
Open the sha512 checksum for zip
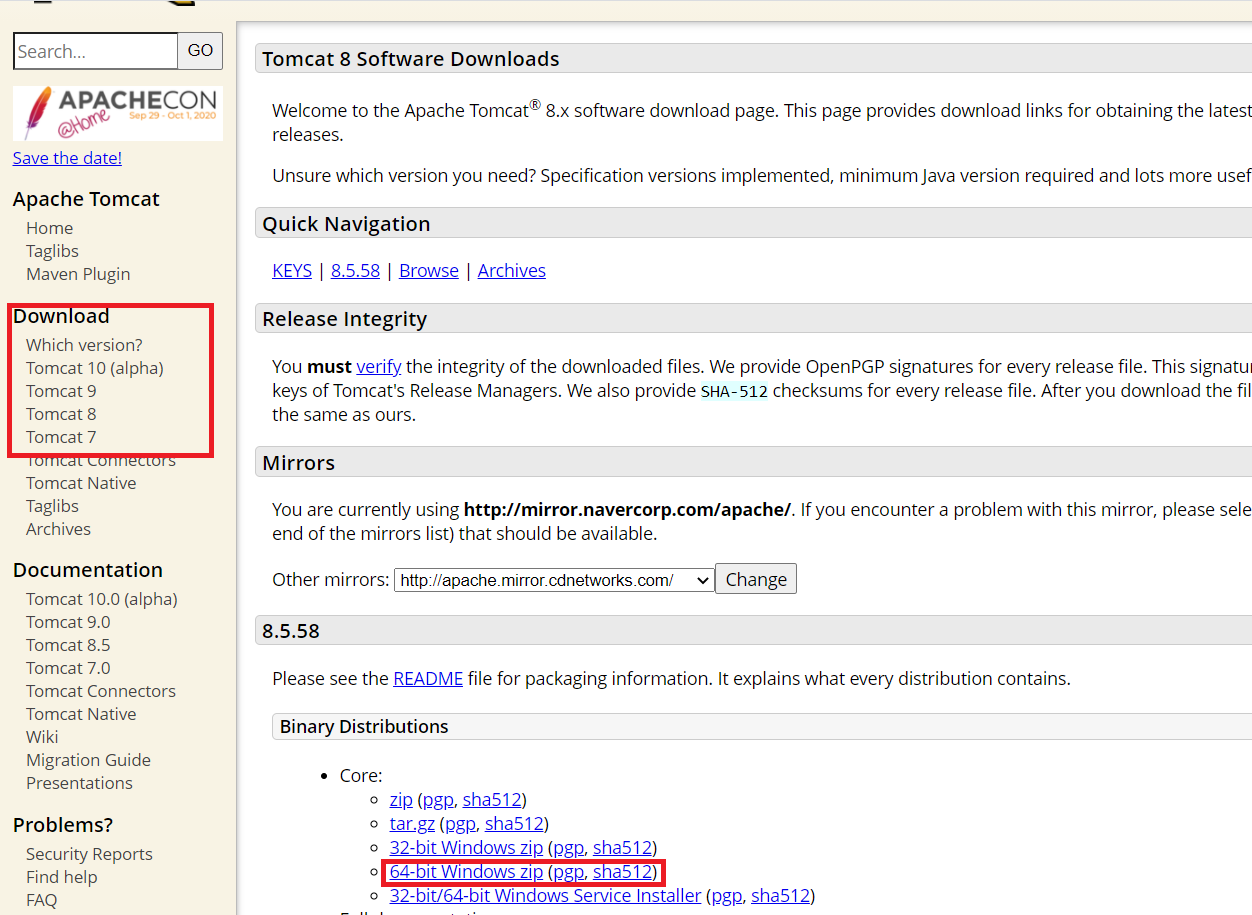492,800
